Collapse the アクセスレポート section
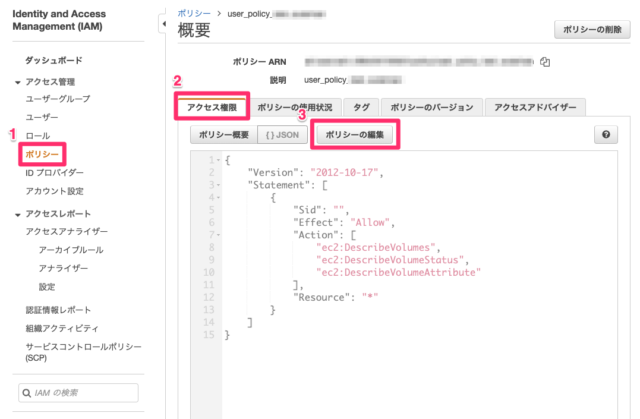The height and width of the screenshot is (419, 640). [x=18, y=214]
